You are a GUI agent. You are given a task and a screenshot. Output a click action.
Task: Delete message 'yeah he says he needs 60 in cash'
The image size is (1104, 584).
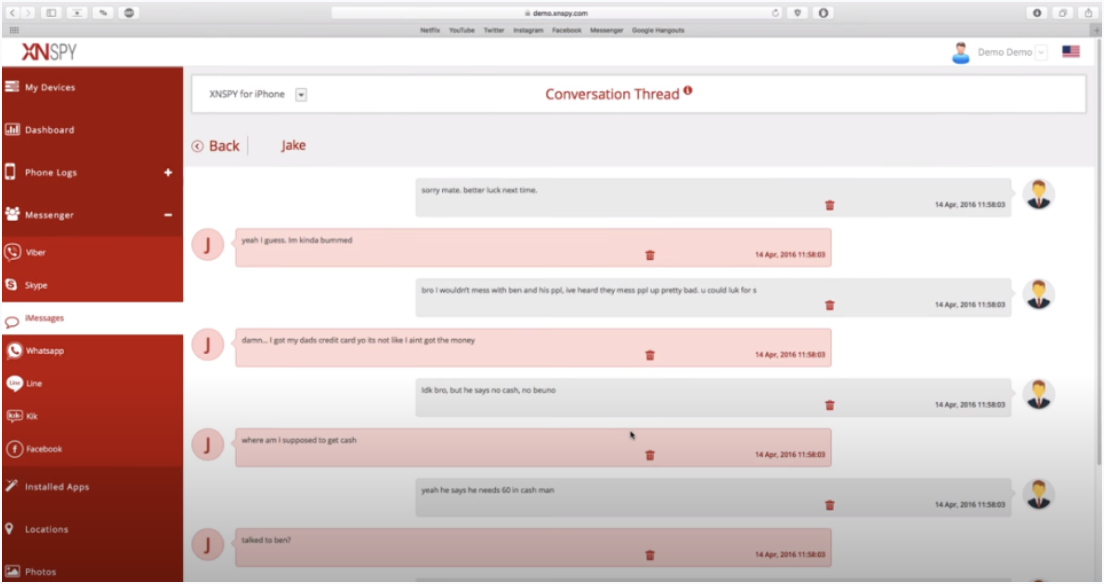pos(829,505)
